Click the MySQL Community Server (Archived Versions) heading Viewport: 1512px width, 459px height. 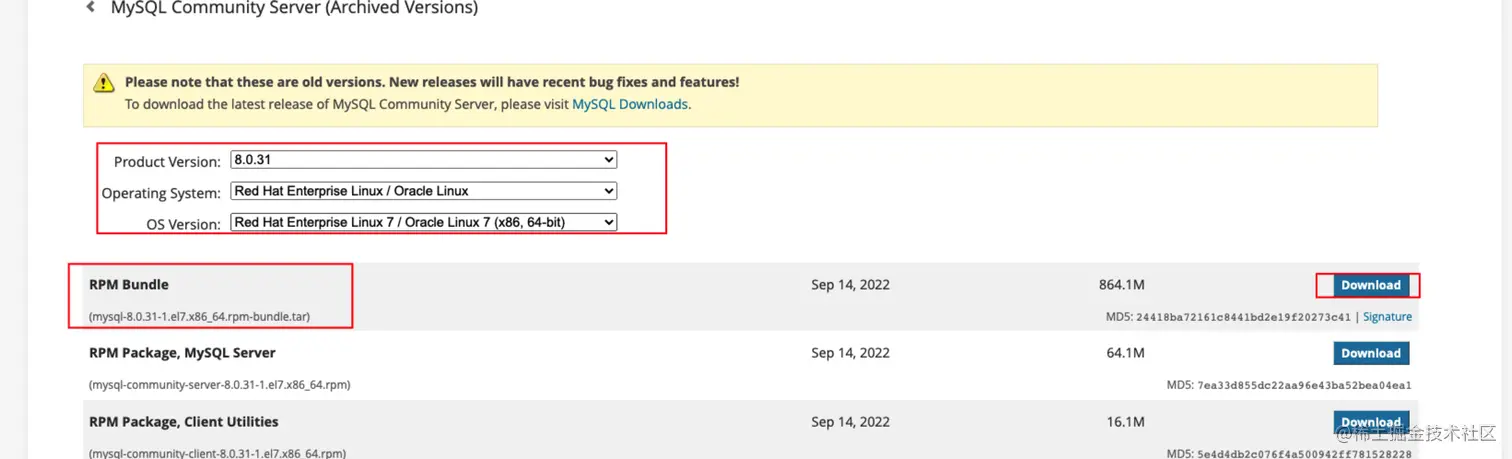pyautogui.click(x=294, y=8)
